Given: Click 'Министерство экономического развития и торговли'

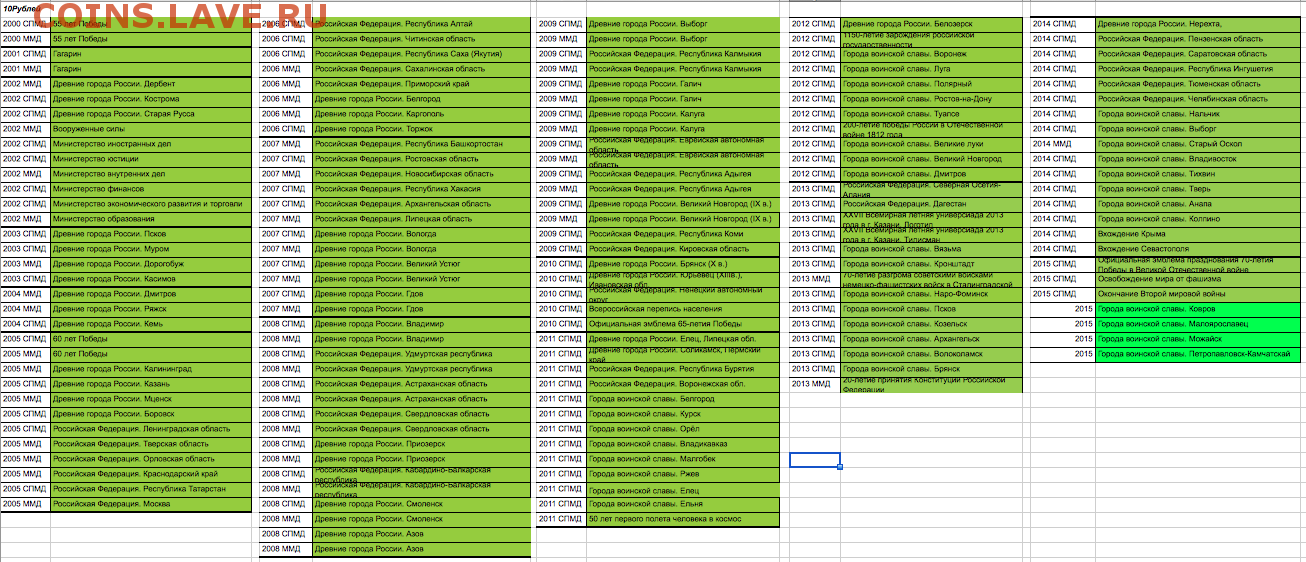Looking at the screenshot, I should pos(150,204).
